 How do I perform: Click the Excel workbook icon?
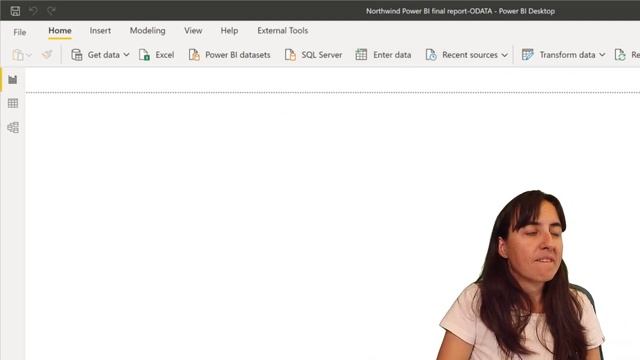[144, 55]
